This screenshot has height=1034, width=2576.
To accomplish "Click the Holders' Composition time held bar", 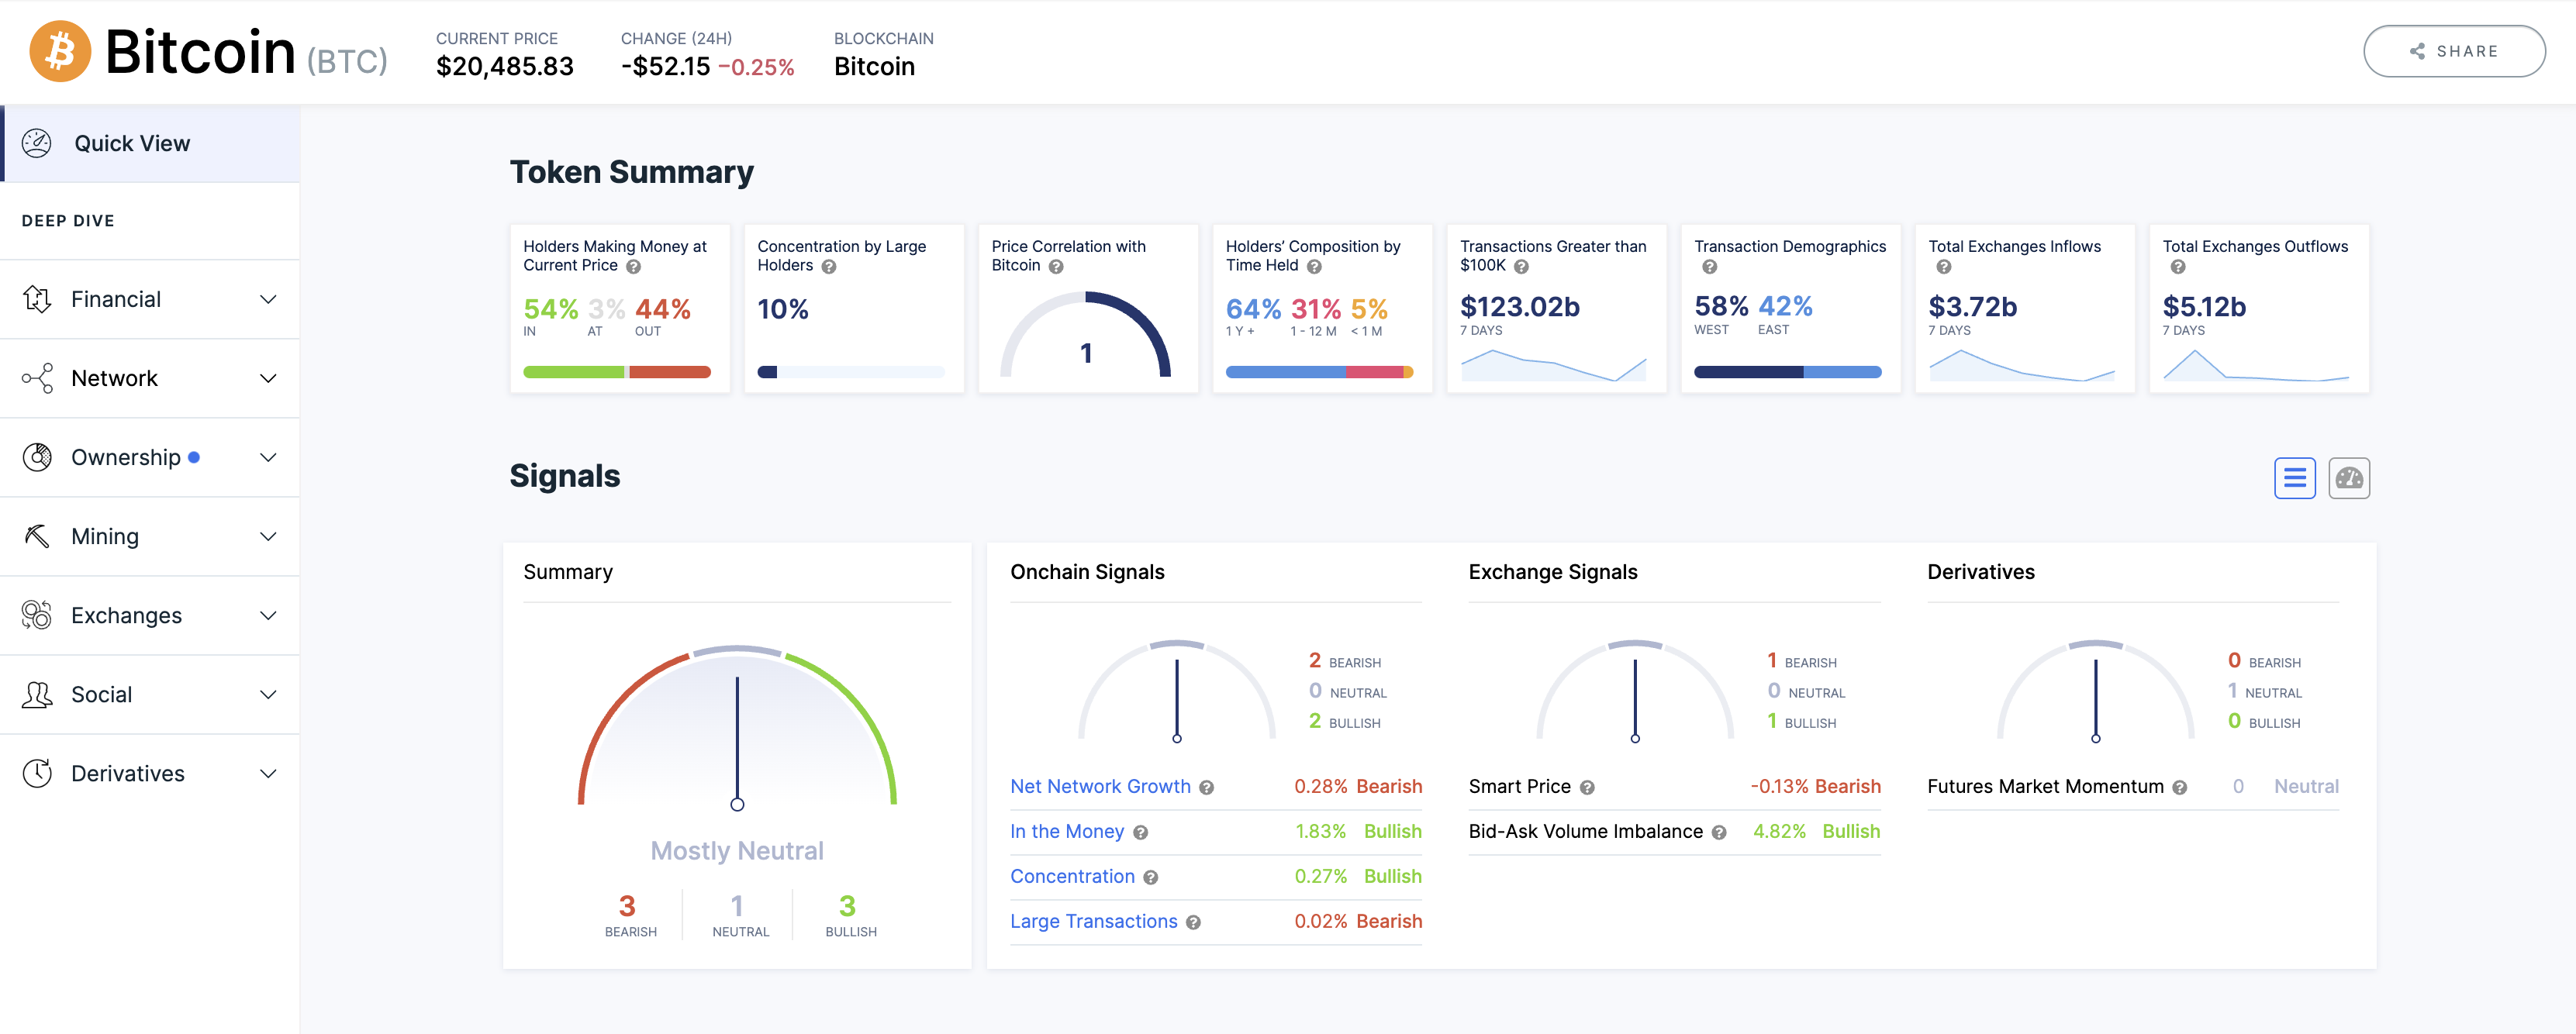I will pyautogui.click(x=1319, y=372).
